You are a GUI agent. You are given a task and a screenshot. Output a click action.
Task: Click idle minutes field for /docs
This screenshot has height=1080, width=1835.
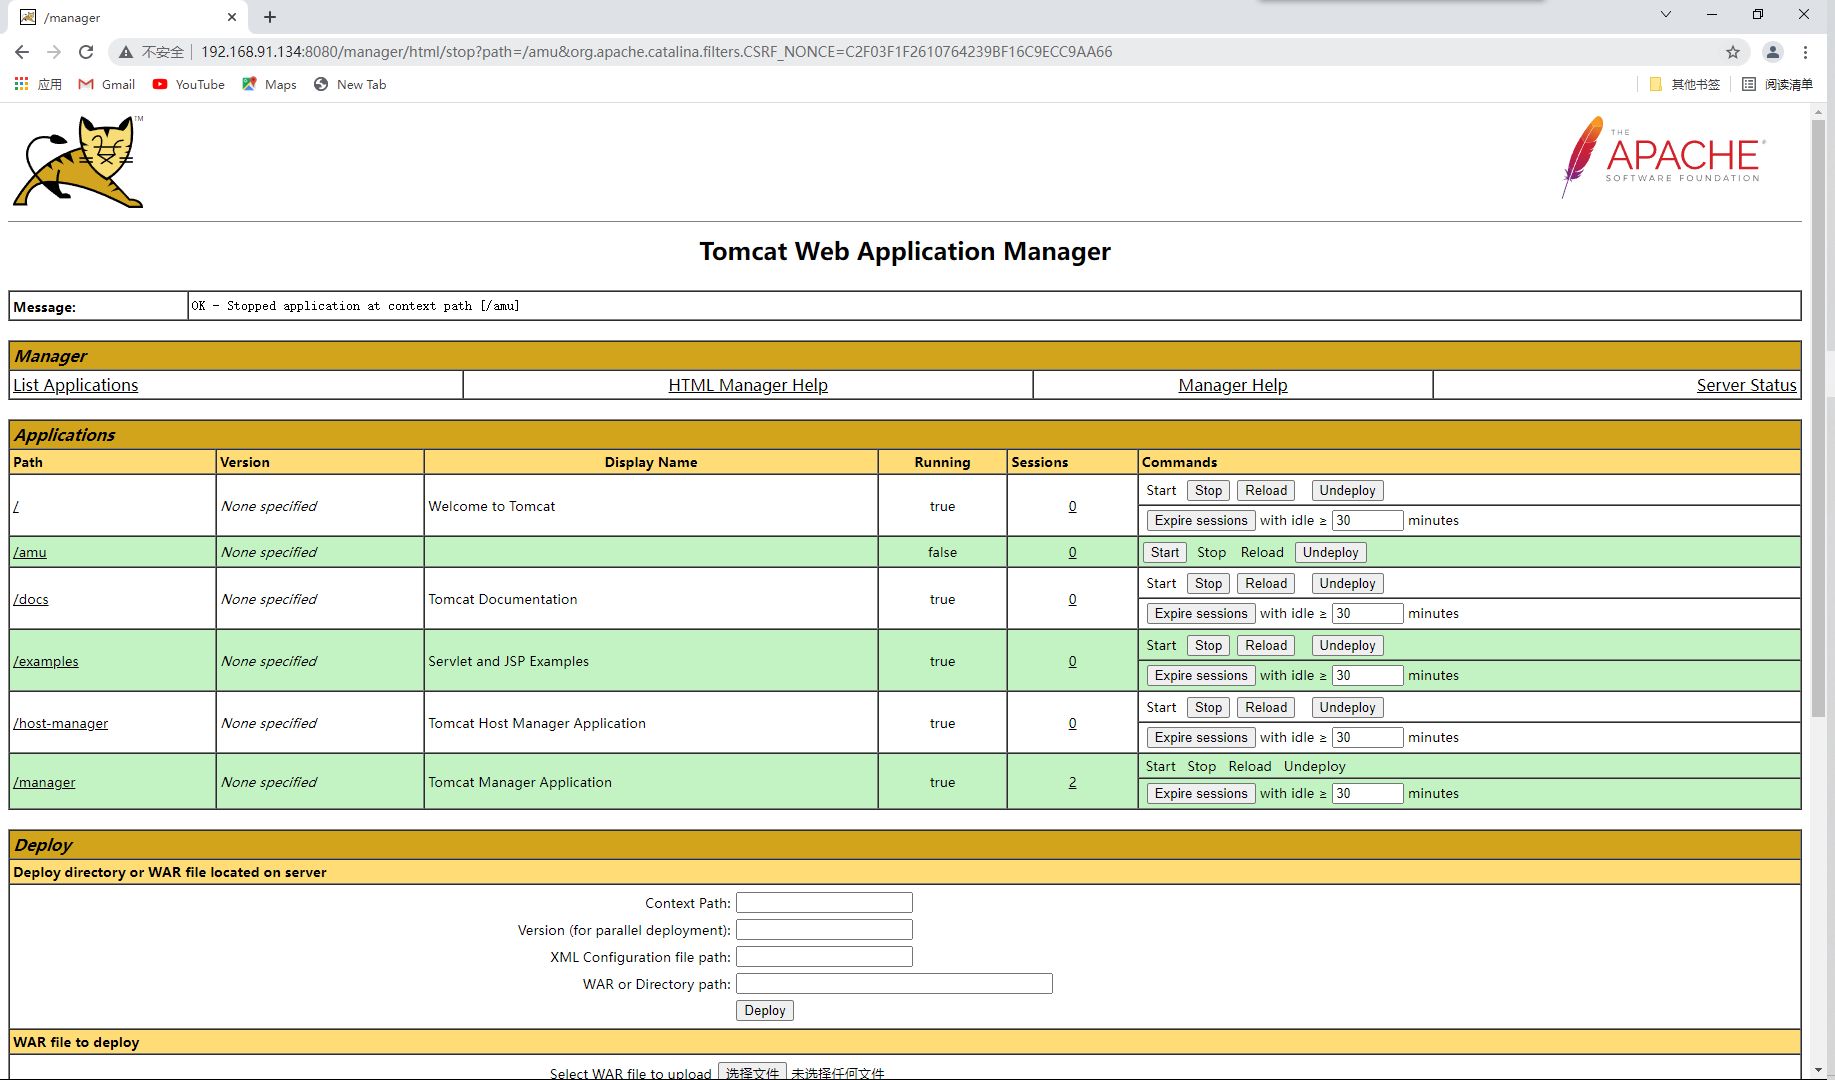(x=1367, y=613)
